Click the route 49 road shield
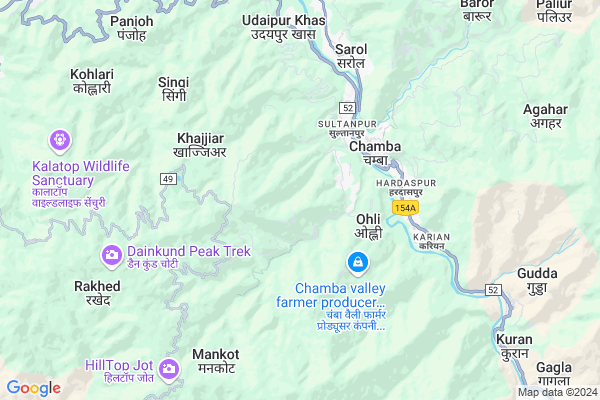Viewport: 600px width, 400px height. [x=168, y=179]
